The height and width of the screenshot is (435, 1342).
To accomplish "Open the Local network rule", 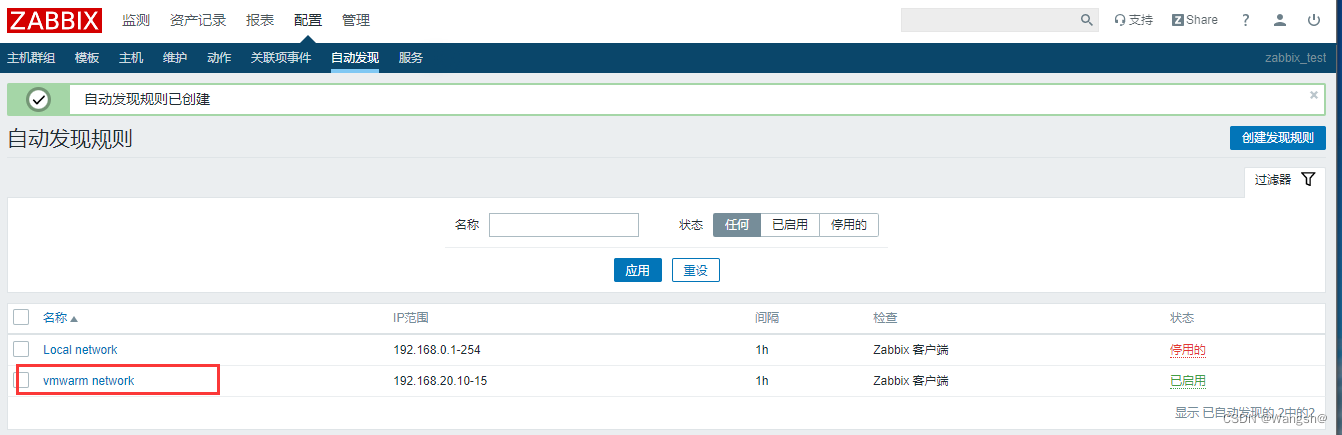I will coord(80,350).
